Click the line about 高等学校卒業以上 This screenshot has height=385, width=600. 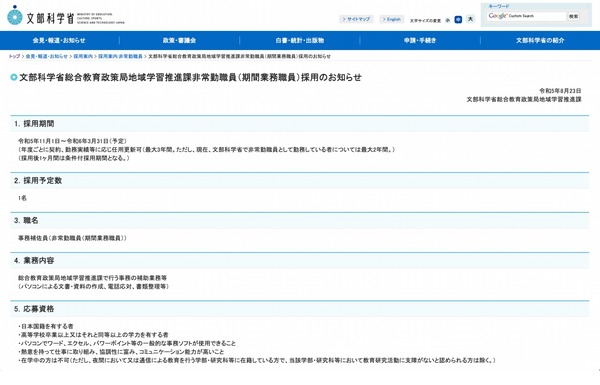[x=93, y=335]
